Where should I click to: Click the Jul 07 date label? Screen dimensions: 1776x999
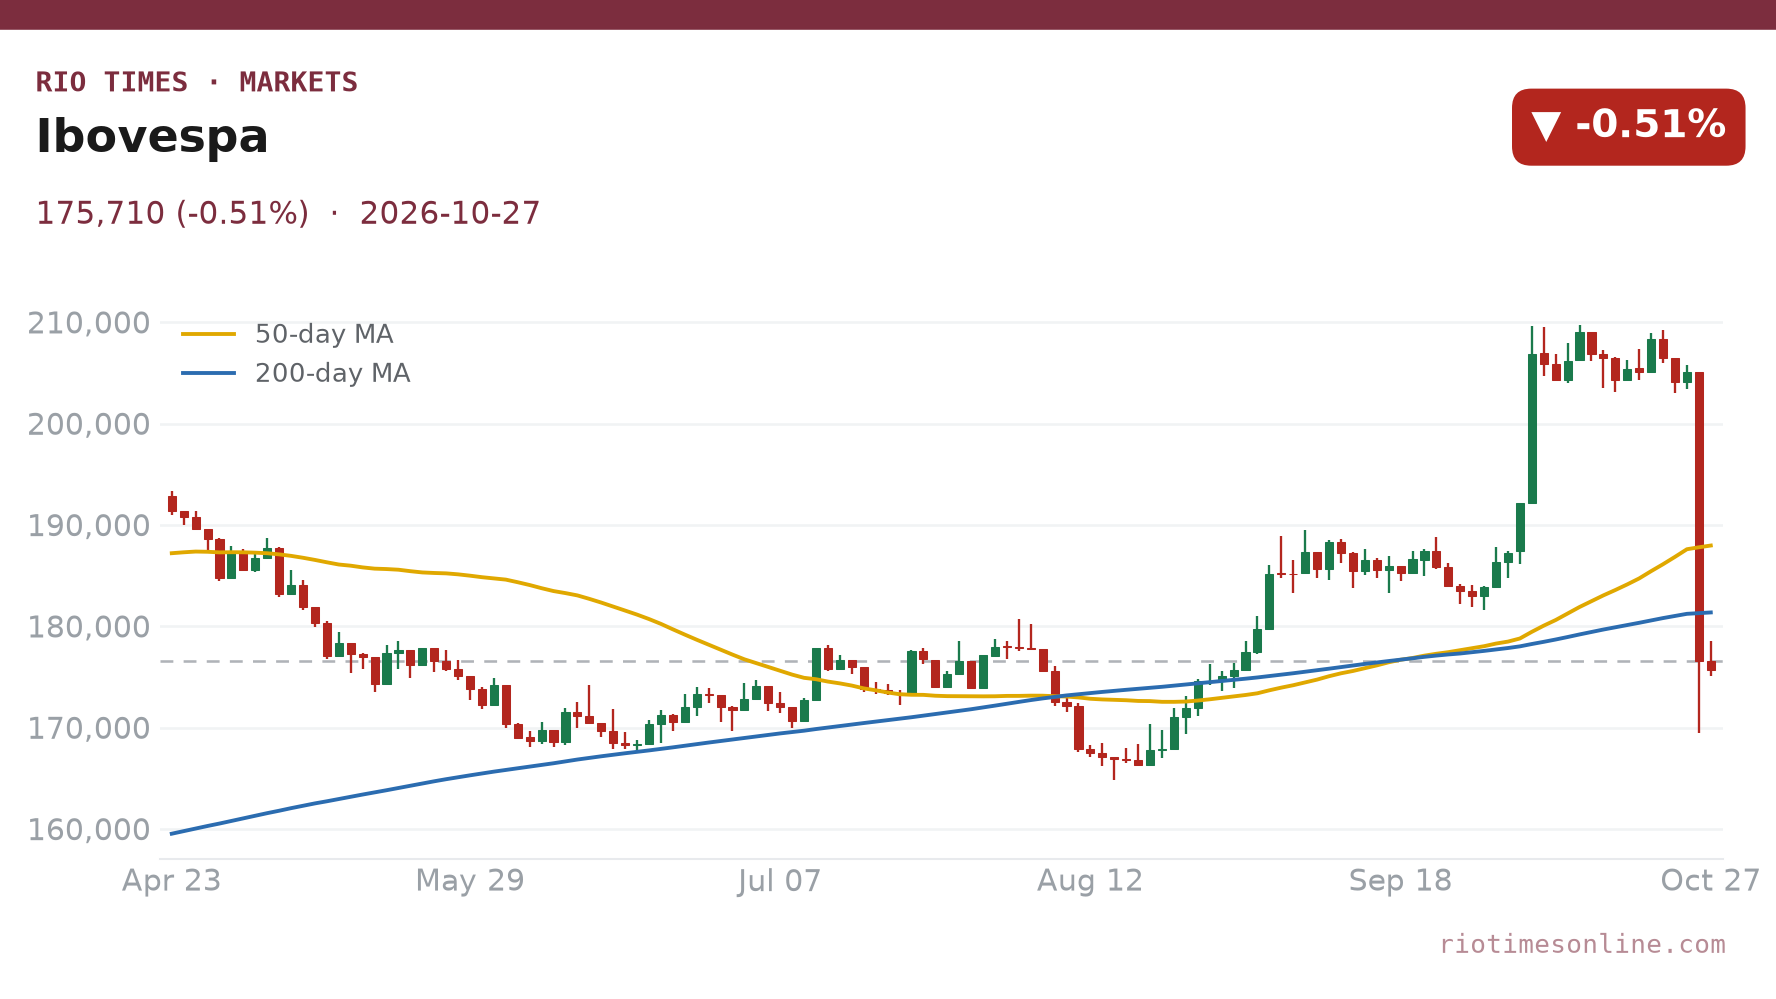pos(780,881)
